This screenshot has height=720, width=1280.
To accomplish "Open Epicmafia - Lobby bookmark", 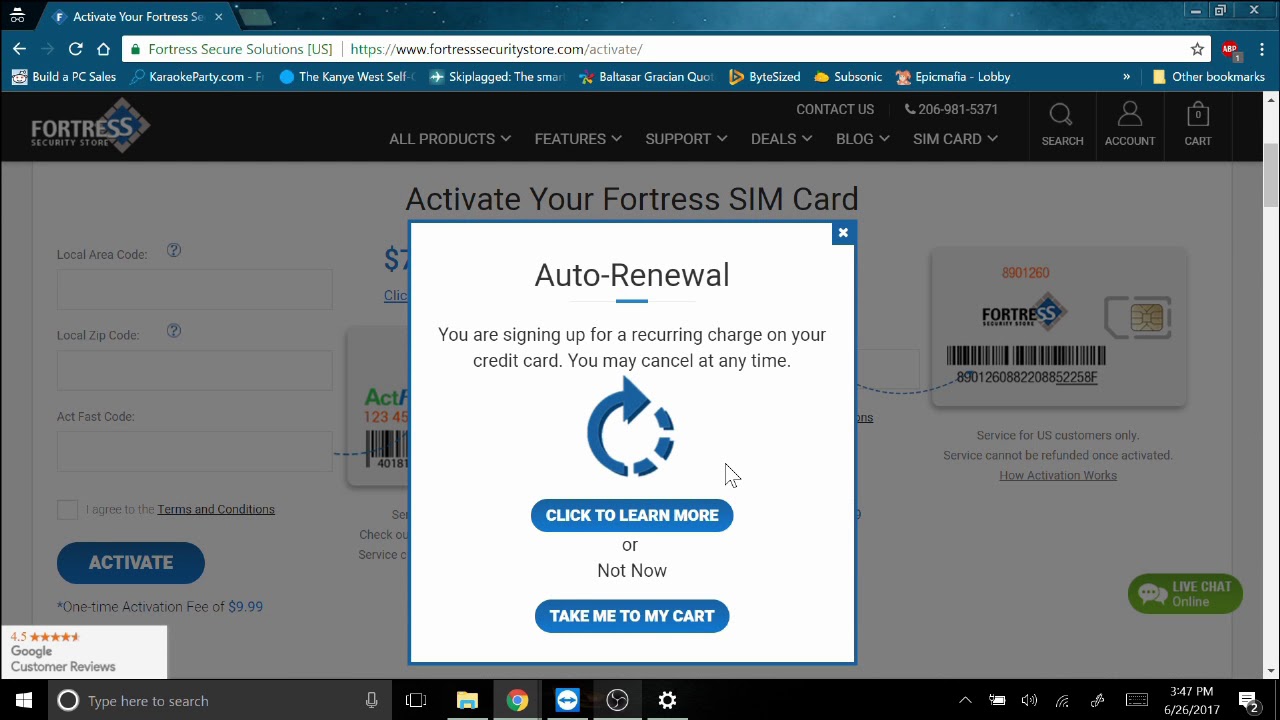I will (x=953, y=77).
